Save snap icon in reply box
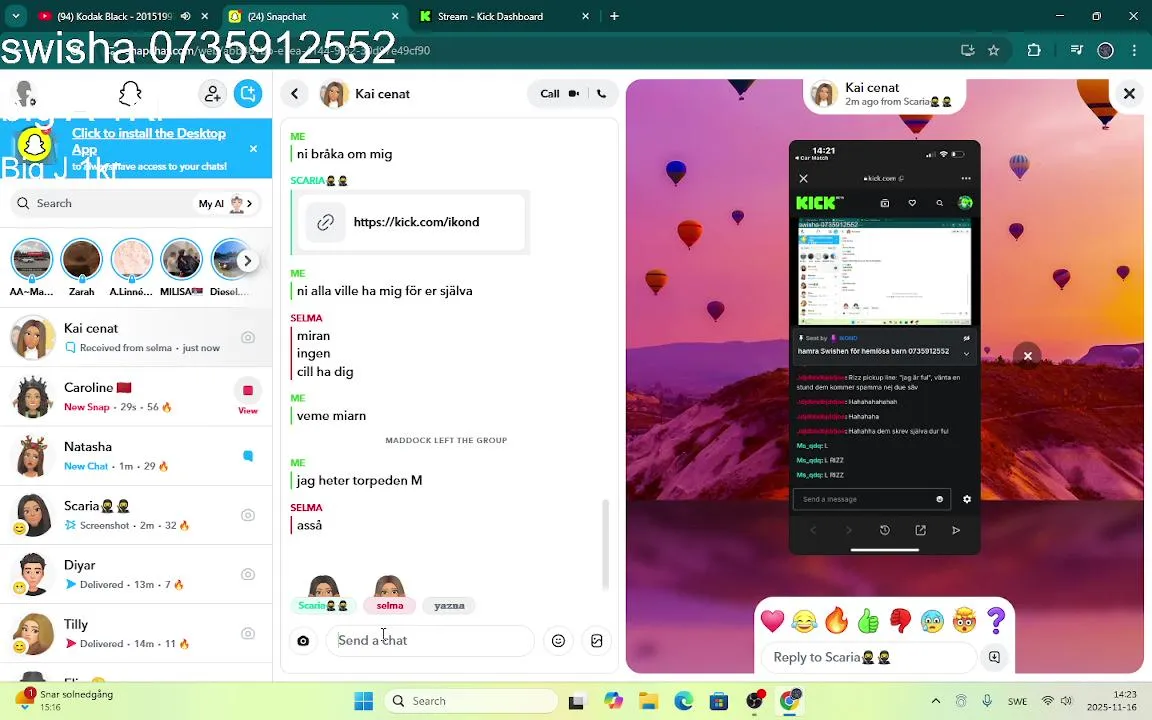Viewport: 1152px width, 720px height. click(994, 657)
